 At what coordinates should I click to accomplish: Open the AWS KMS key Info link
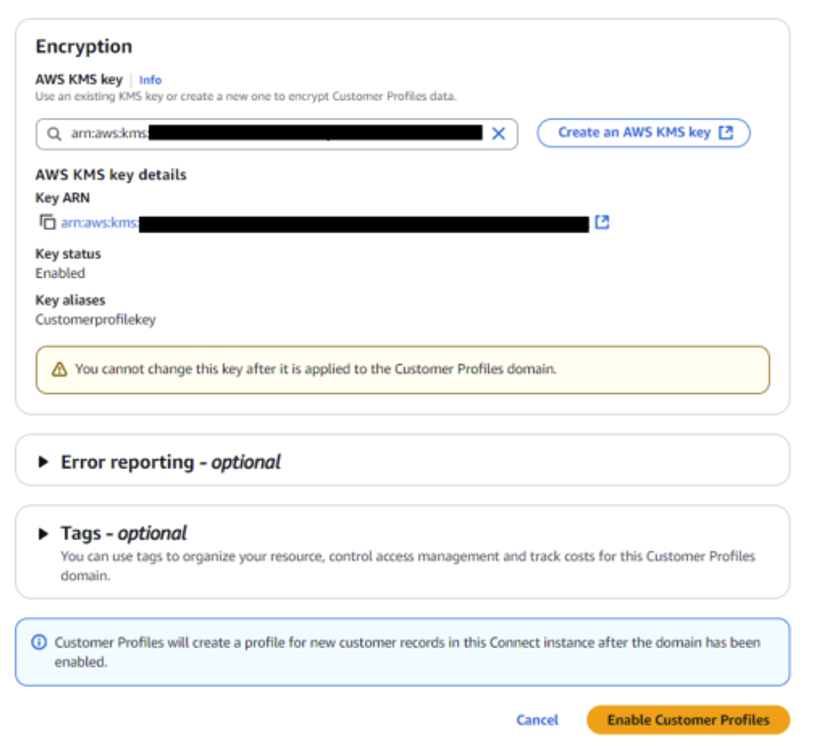[x=150, y=80]
